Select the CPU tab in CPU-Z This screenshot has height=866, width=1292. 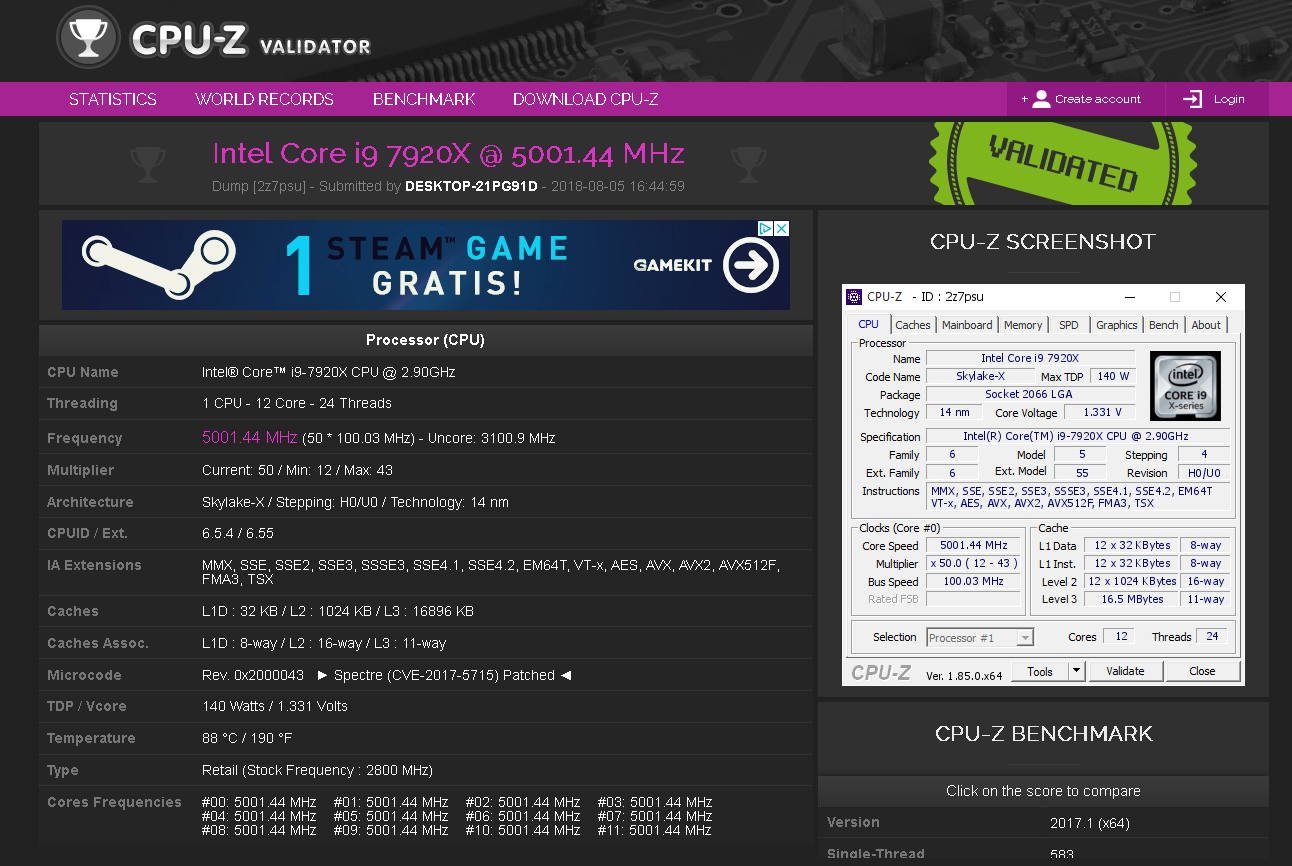[x=869, y=324]
